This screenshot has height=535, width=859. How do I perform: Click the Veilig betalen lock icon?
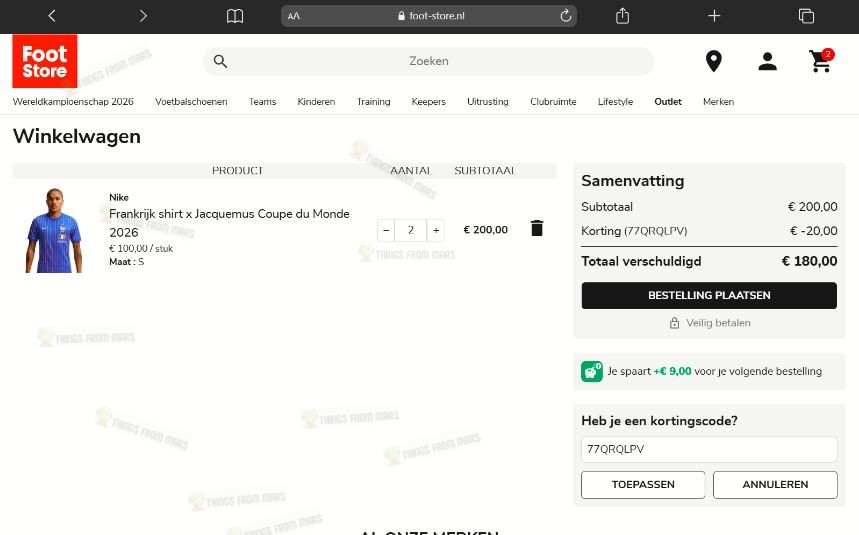point(674,323)
